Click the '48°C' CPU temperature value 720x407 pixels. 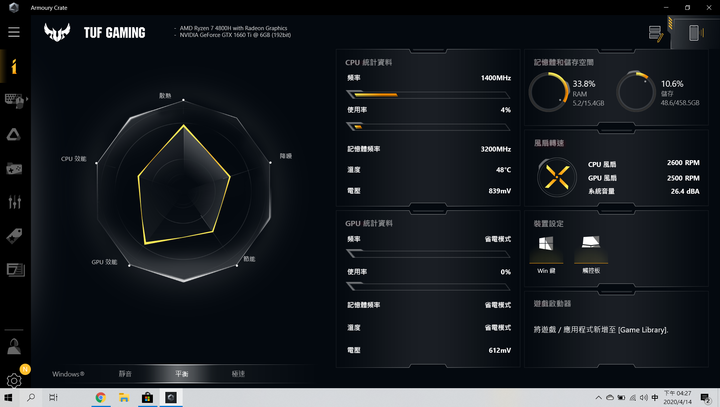503,170
